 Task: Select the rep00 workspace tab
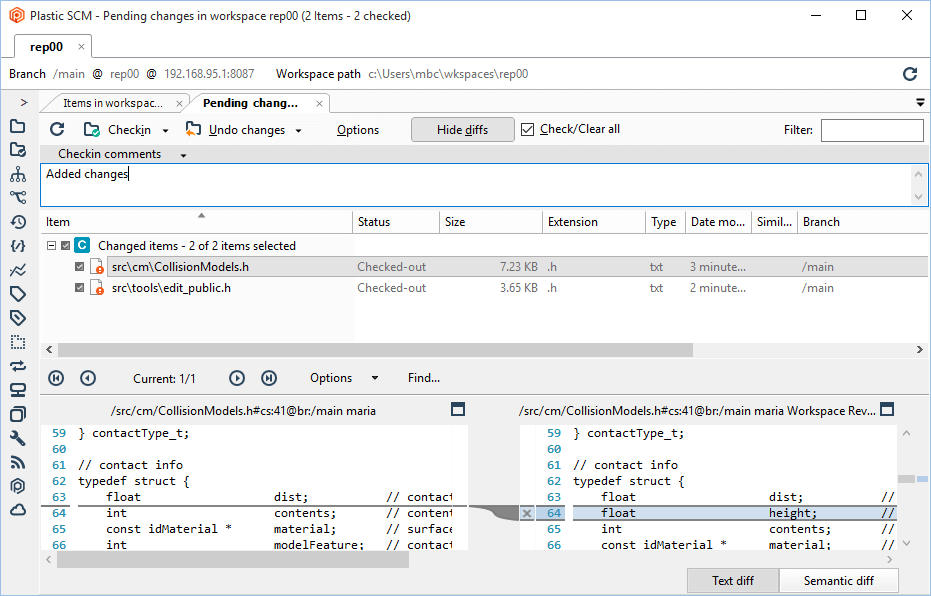(x=46, y=47)
